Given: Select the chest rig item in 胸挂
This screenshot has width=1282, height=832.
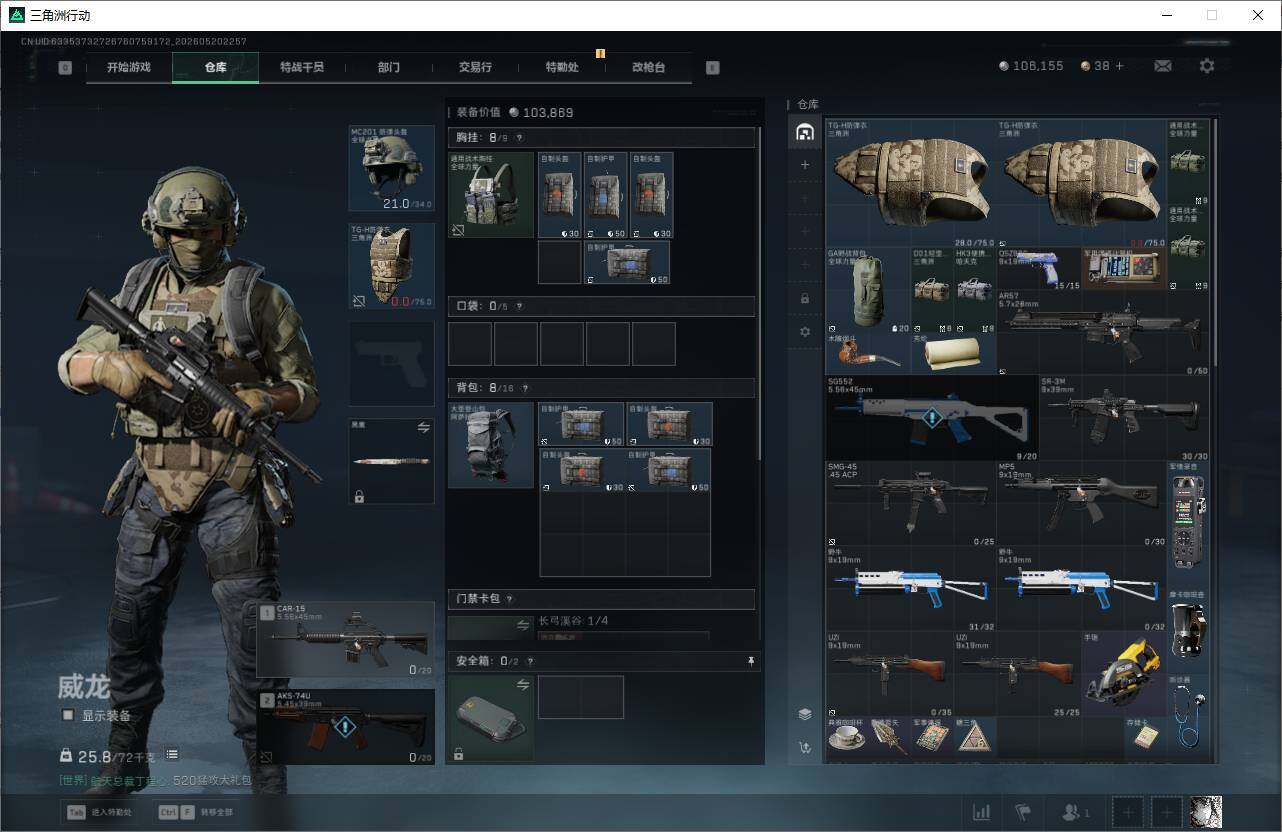Looking at the screenshot, I should click(491, 194).
